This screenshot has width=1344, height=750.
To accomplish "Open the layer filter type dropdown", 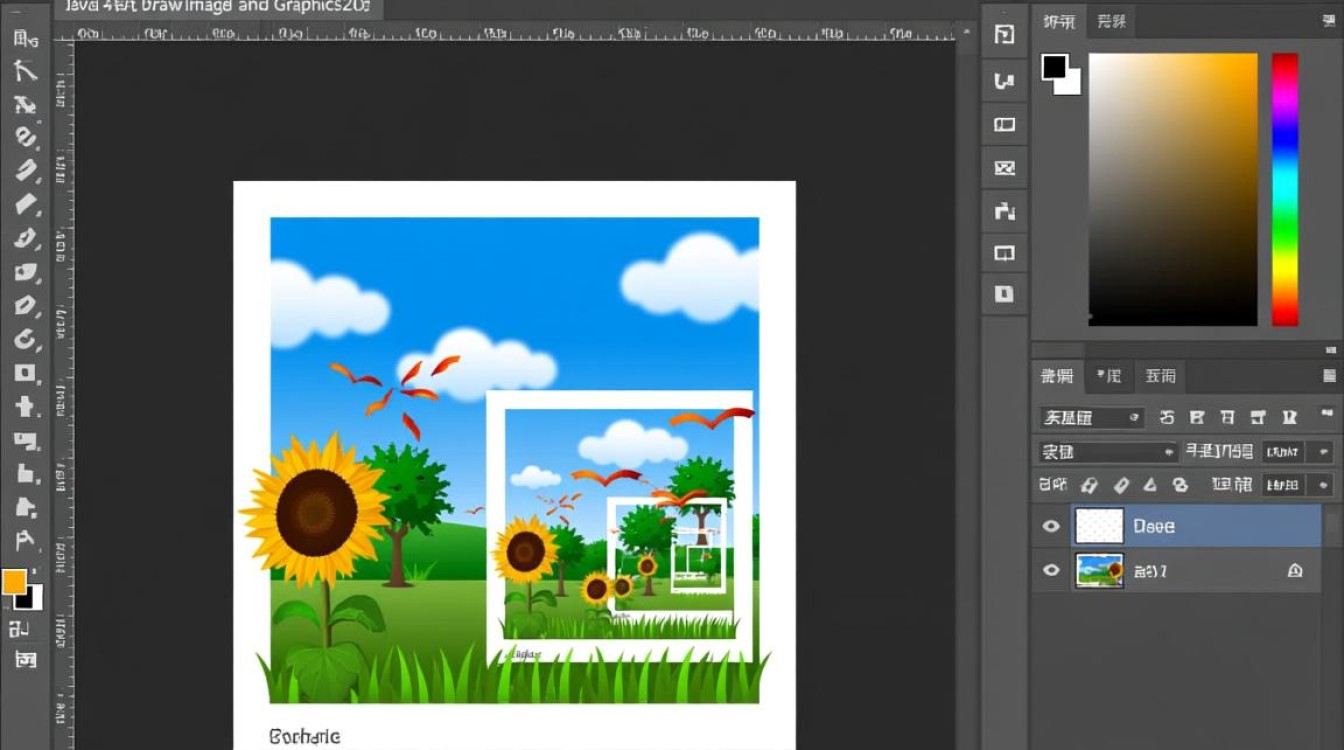I will click(x=1092, y=418).
